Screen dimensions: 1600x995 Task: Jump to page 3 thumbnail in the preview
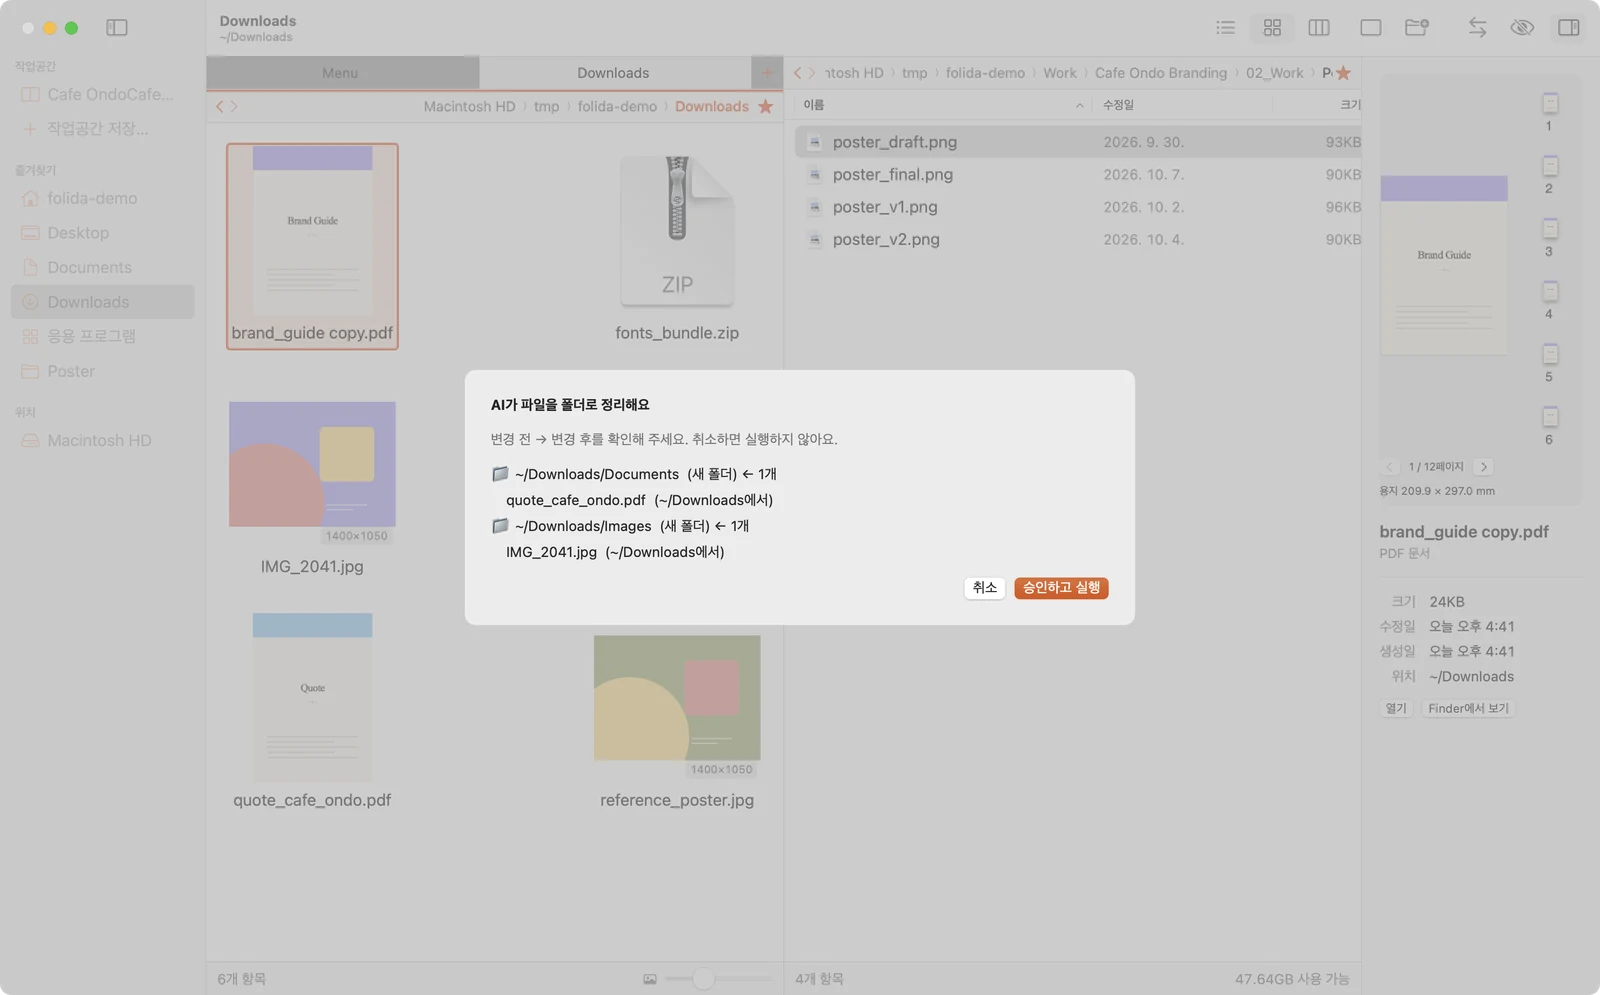pyautogui.click(x=1550, y=228)
